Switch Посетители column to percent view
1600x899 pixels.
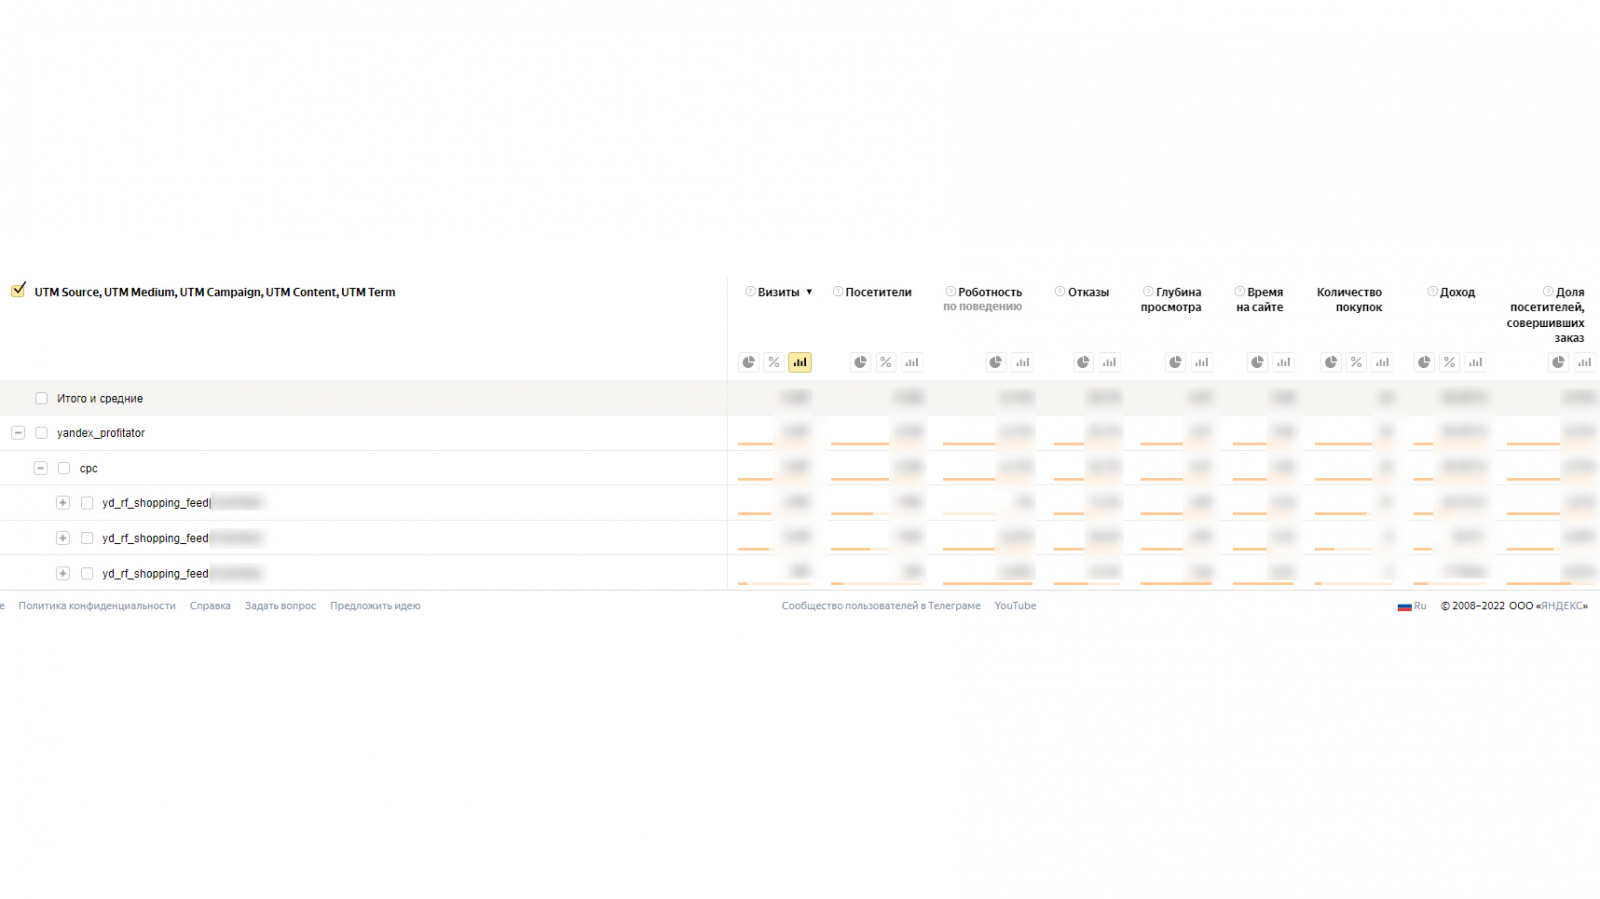[886, 362]
